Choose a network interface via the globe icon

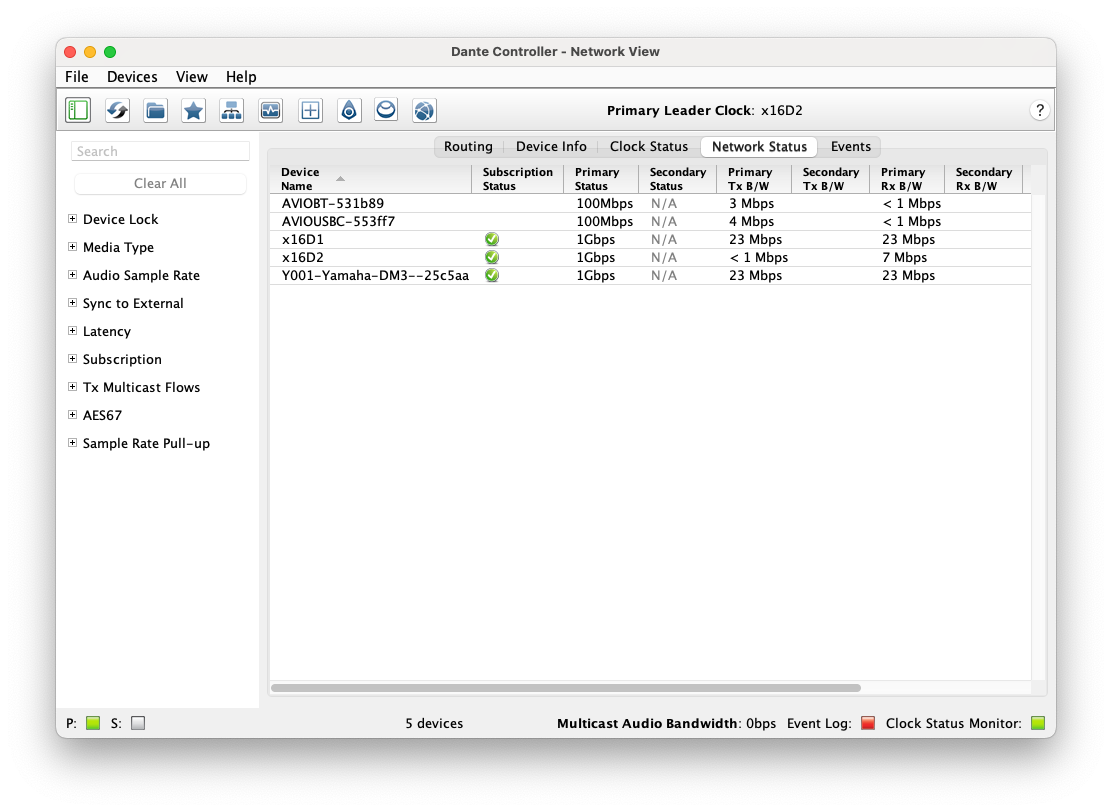click(424, 110)
